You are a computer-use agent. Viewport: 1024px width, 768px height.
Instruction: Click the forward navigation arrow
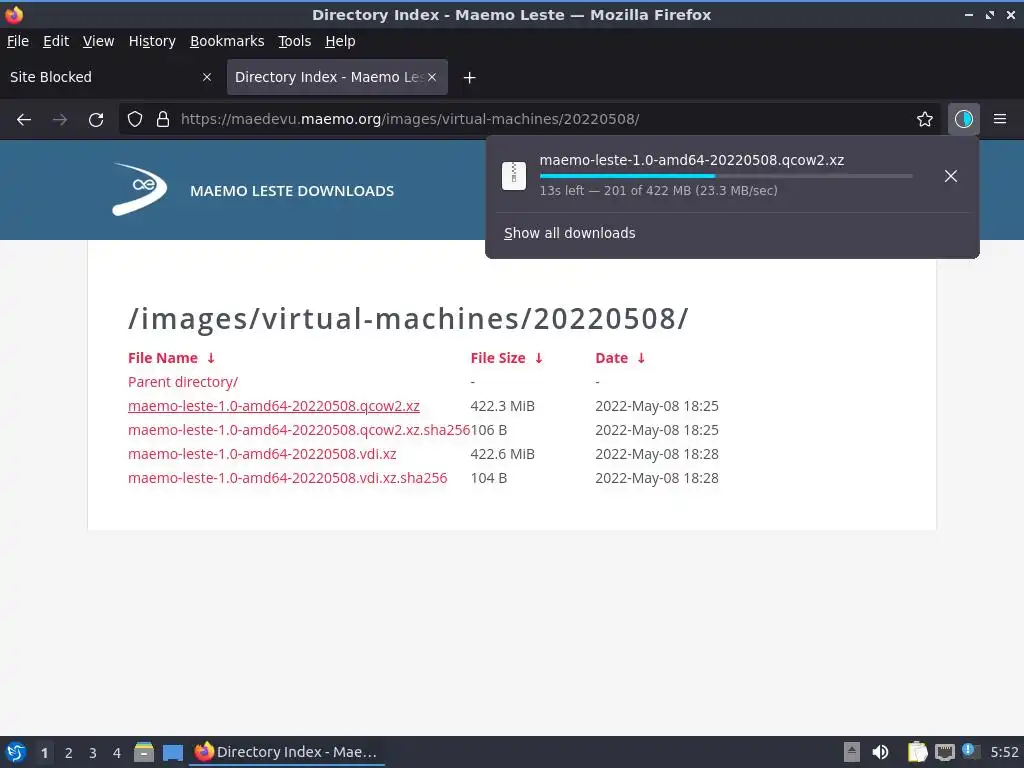click(x=59, y=120)
